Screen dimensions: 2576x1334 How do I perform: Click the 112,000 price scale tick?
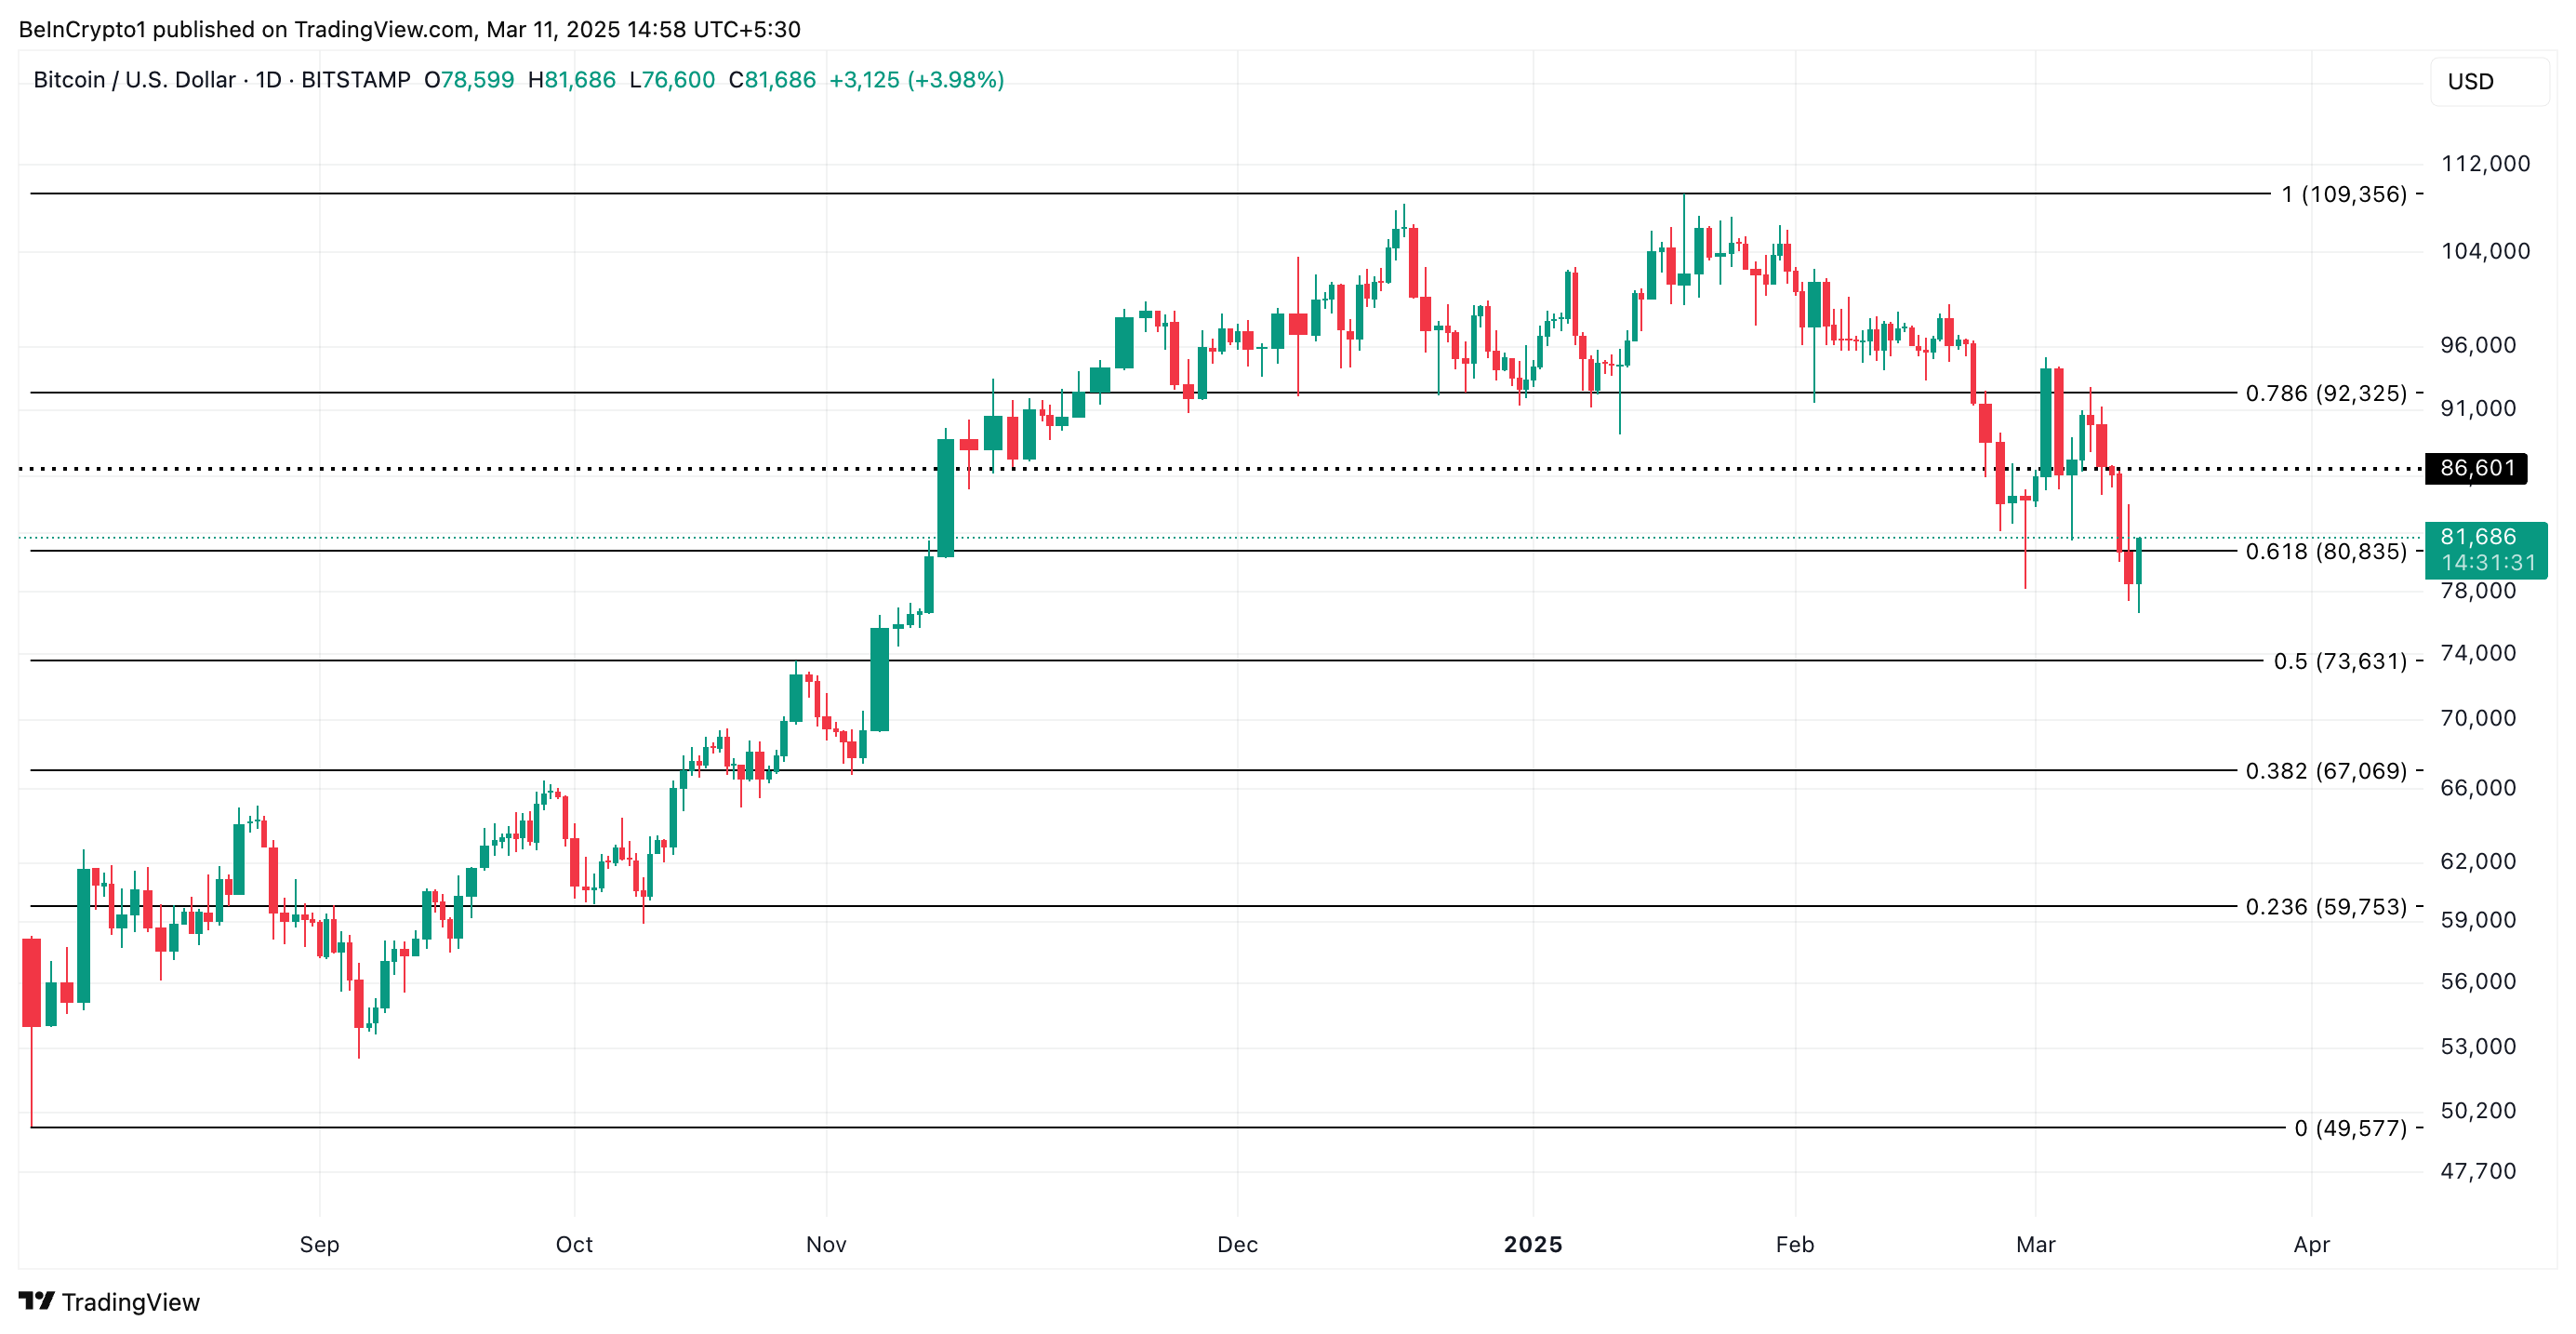point(2485,164)
